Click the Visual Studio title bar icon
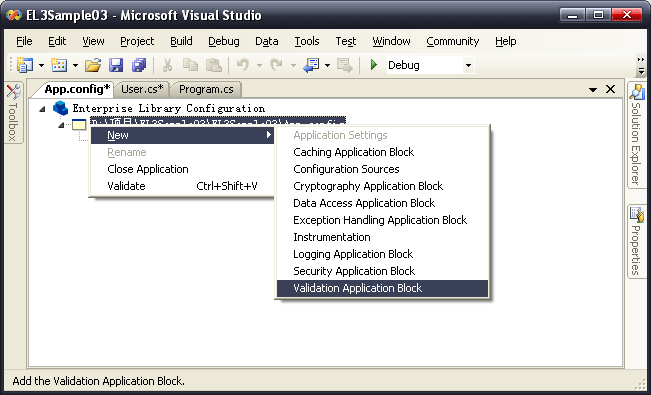This screenshot has width=651, height=395. point(14,15)
